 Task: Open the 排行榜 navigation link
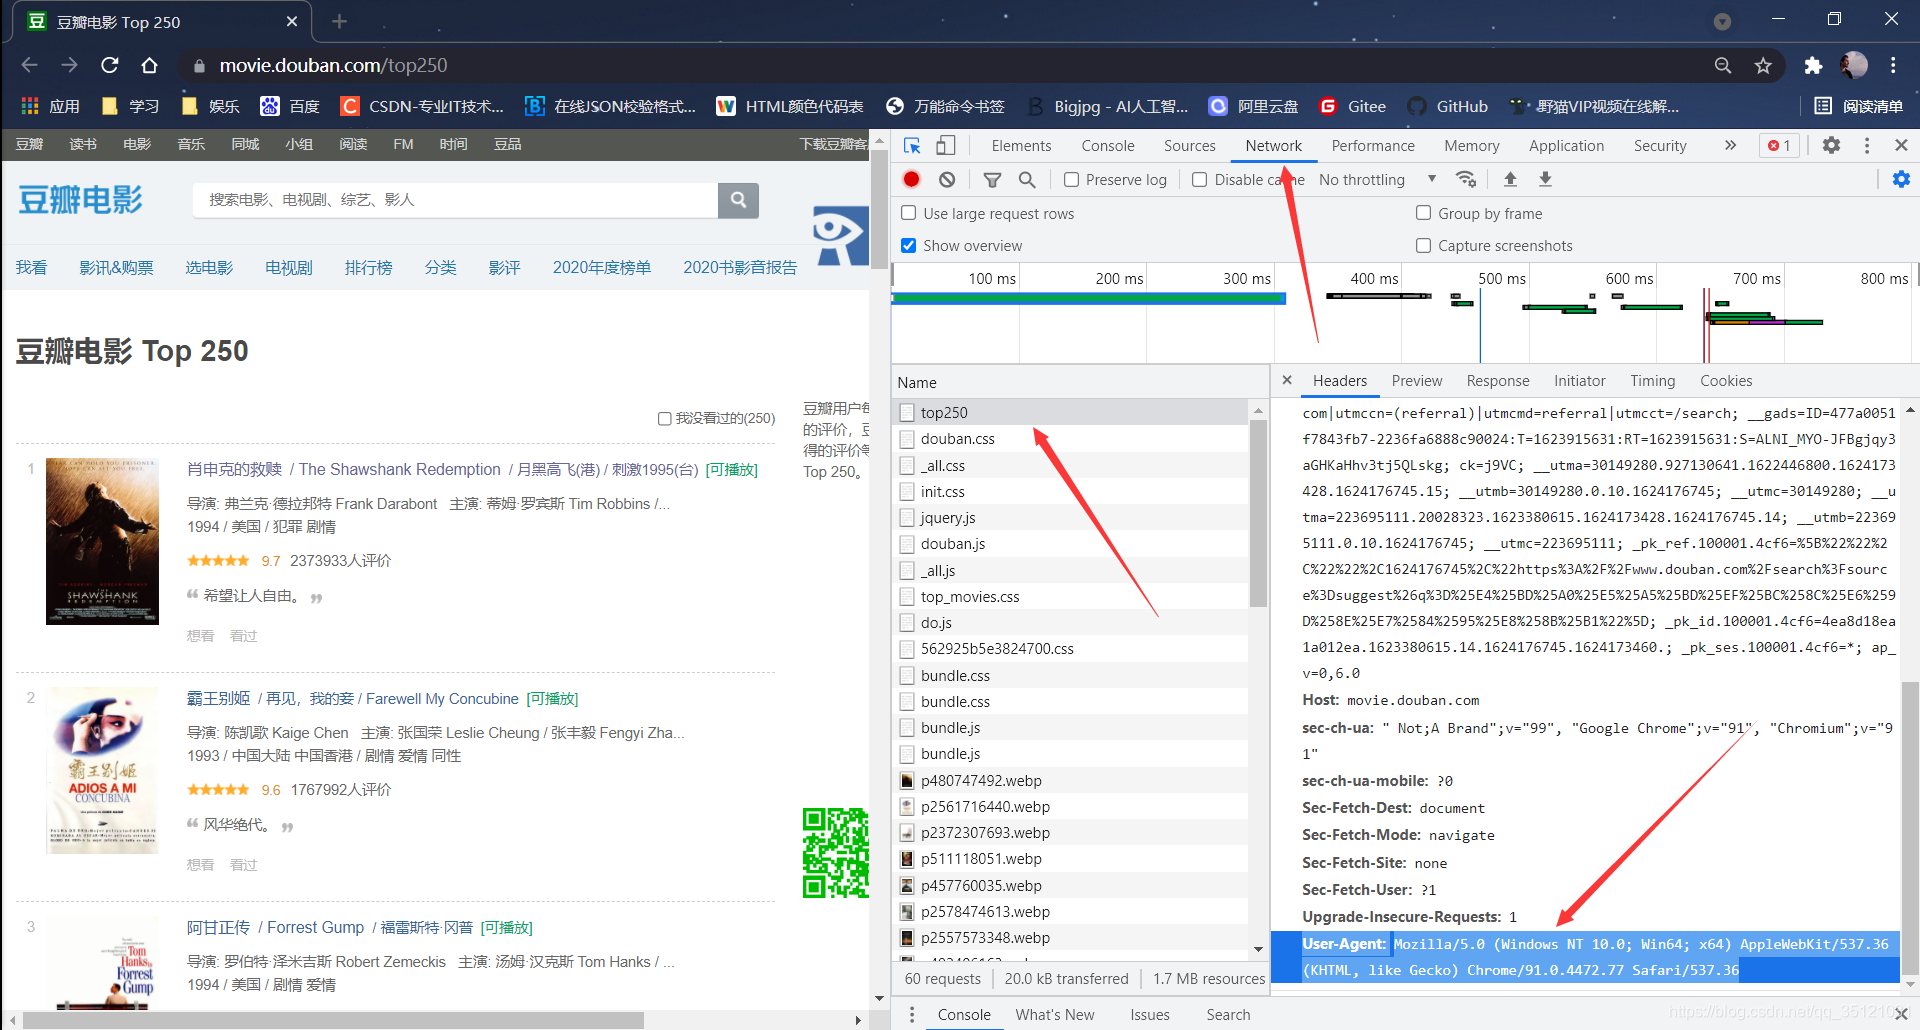click(368, 267)
